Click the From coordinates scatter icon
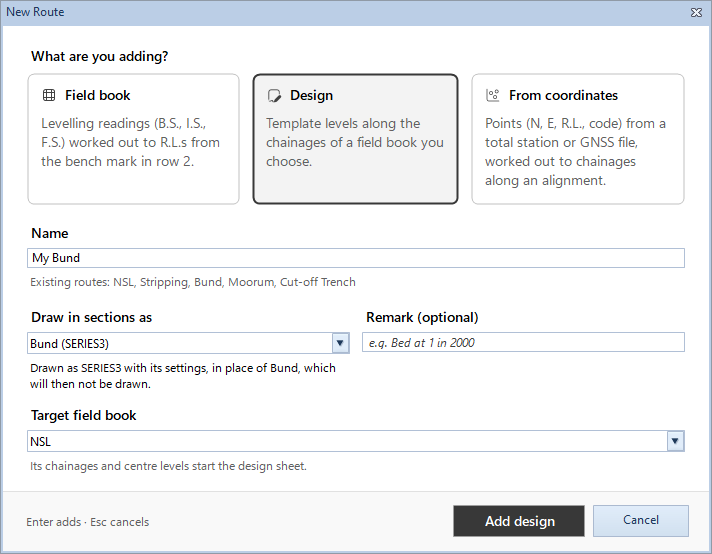This screenshot has height=554, width=712. click(493, 95)
